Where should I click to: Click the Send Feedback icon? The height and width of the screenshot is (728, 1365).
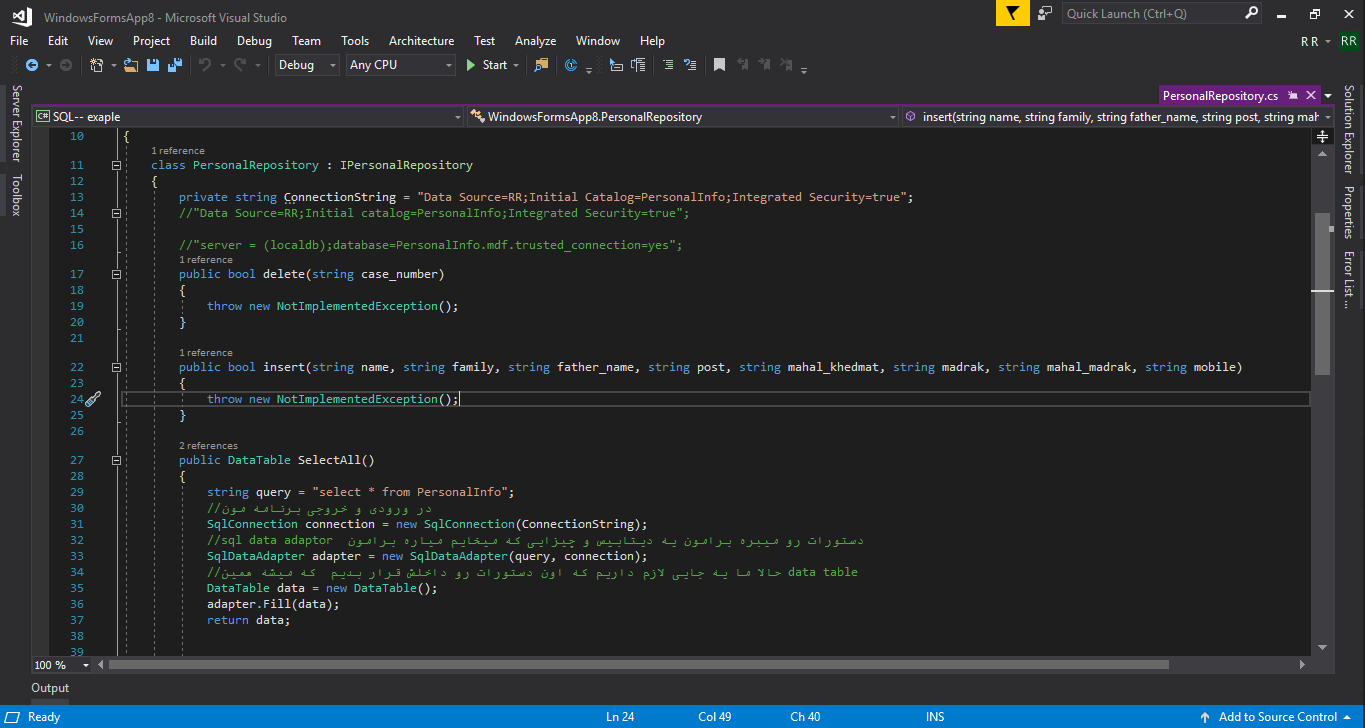click(1045, 13)
